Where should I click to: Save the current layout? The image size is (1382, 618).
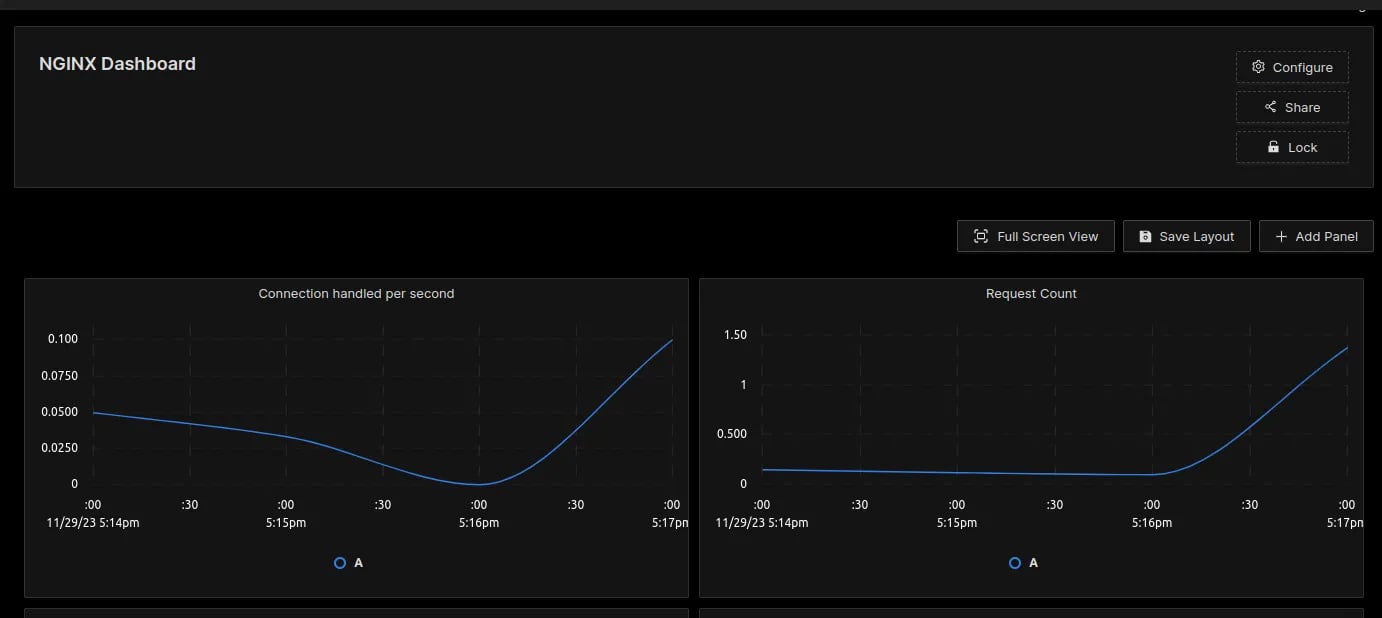click(x=1186, y=237)
